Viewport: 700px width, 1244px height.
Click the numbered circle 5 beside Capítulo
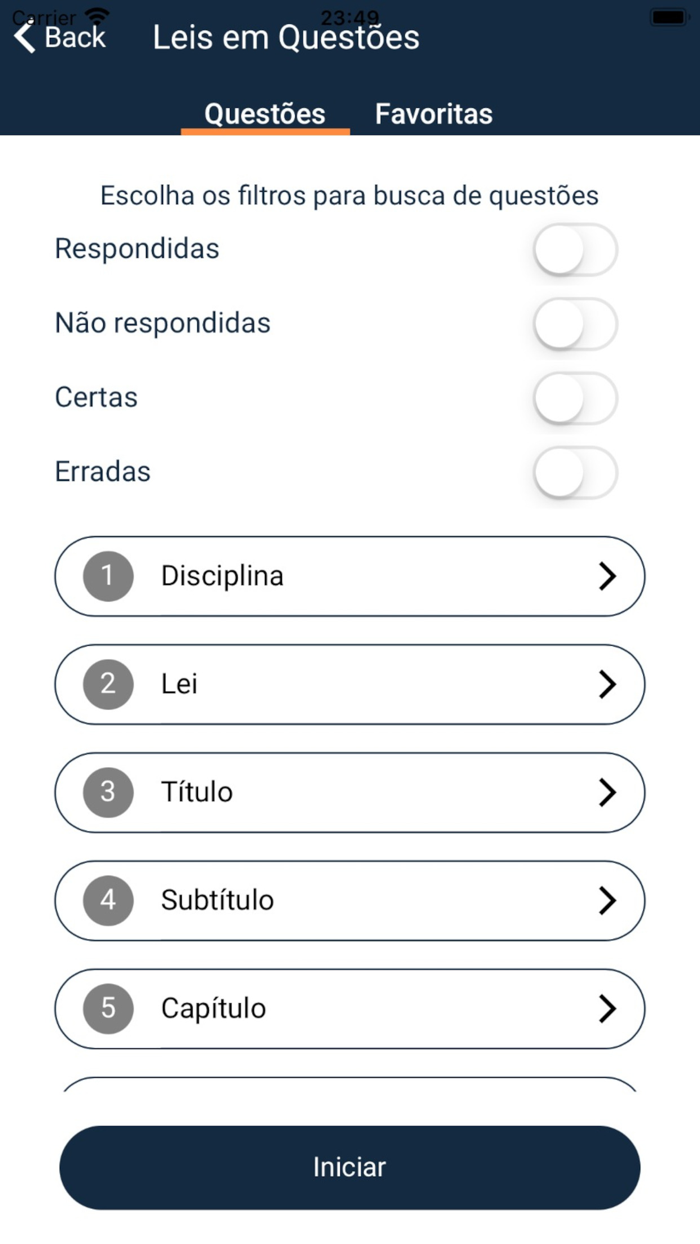[106, 1008]
